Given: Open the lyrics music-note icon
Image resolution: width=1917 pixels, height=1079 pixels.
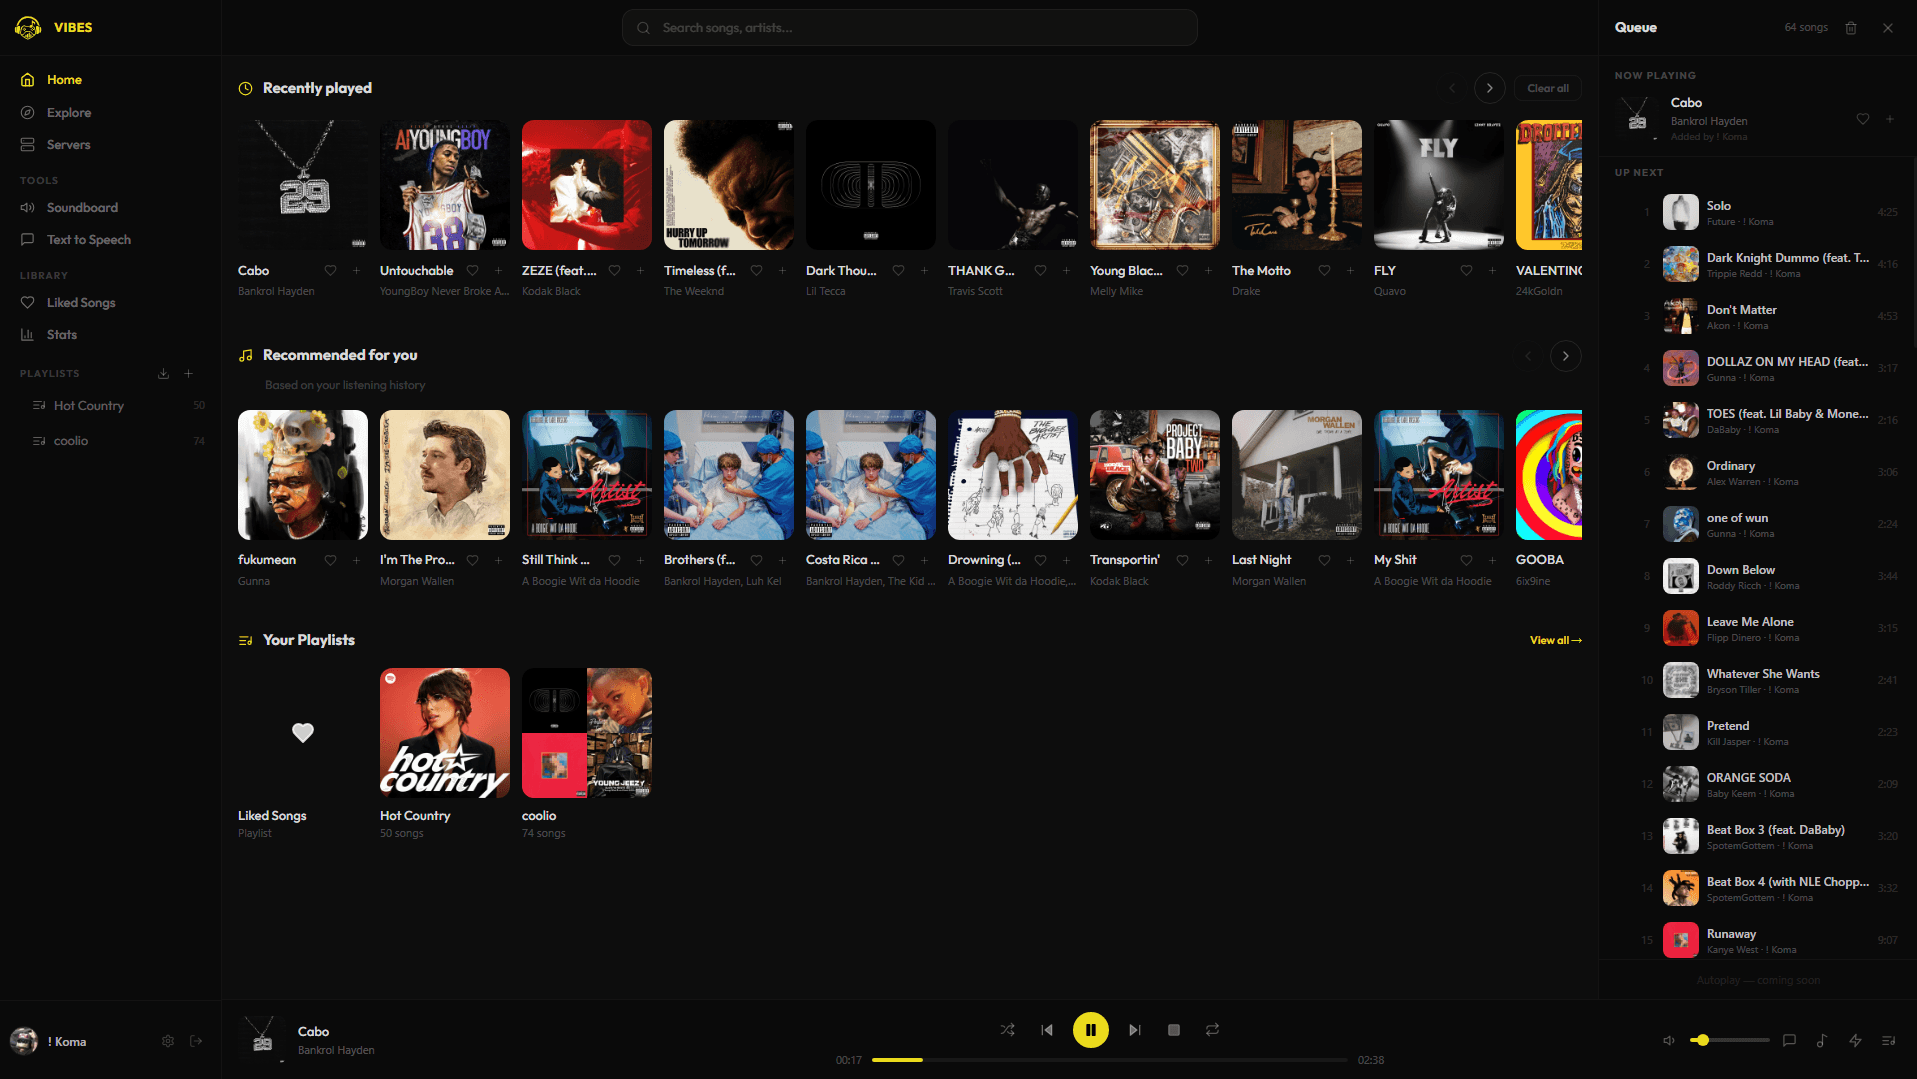Looking at the screenshot, I should [1823, 1040].
